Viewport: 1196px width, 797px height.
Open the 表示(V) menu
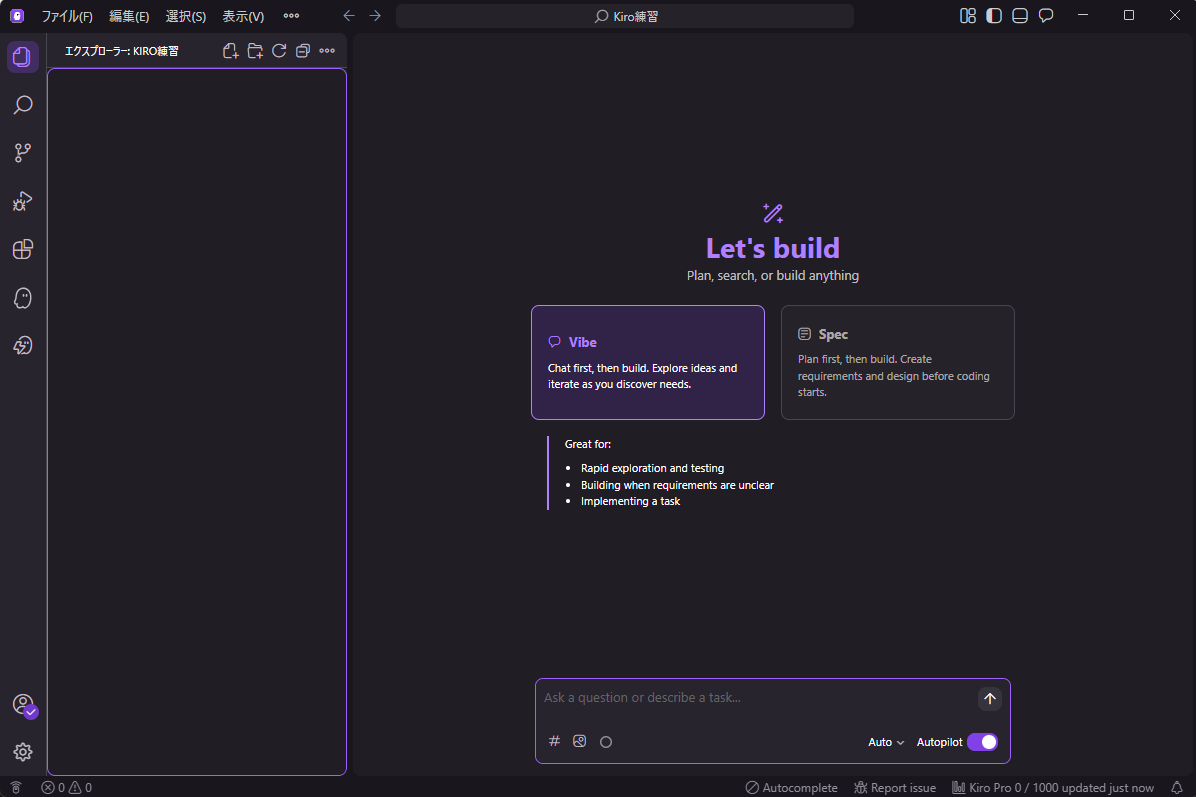coord(243,16)
